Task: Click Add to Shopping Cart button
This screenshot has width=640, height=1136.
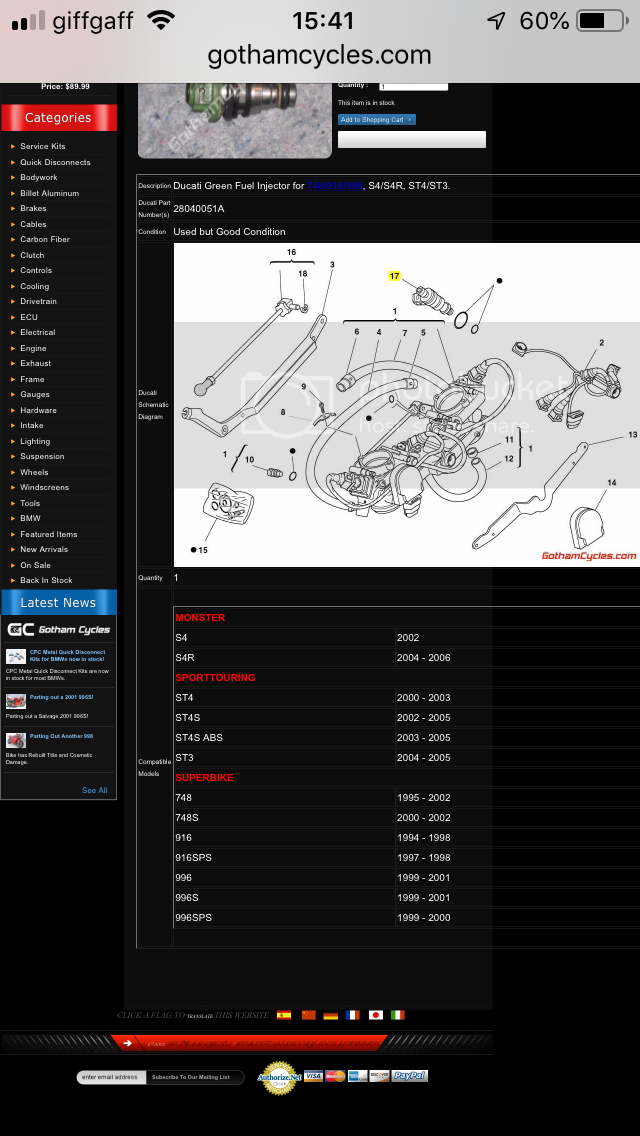Action: 377,120
